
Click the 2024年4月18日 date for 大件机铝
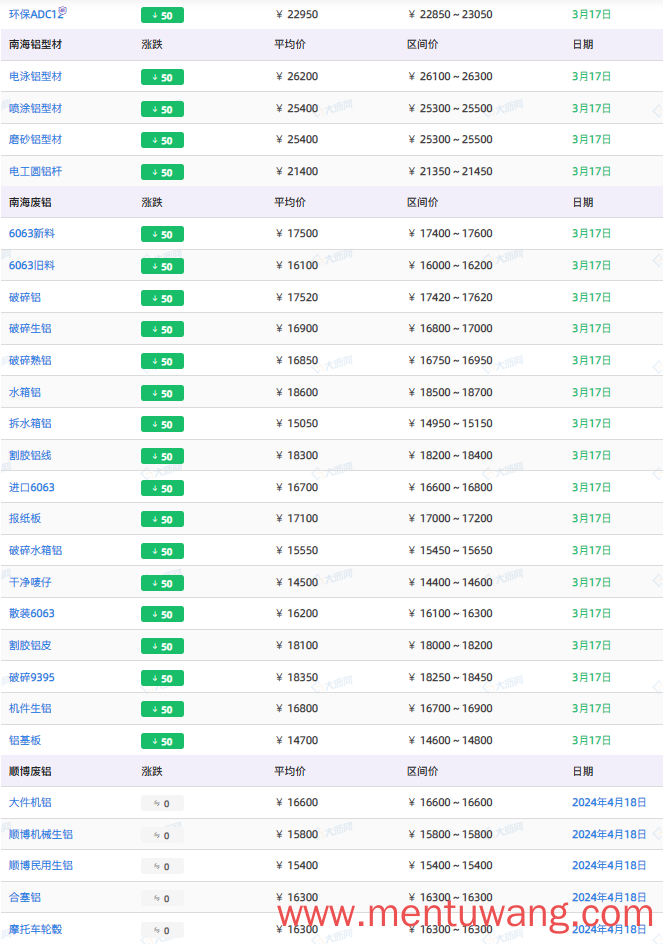pyautogui.click(x=609, y=803)
